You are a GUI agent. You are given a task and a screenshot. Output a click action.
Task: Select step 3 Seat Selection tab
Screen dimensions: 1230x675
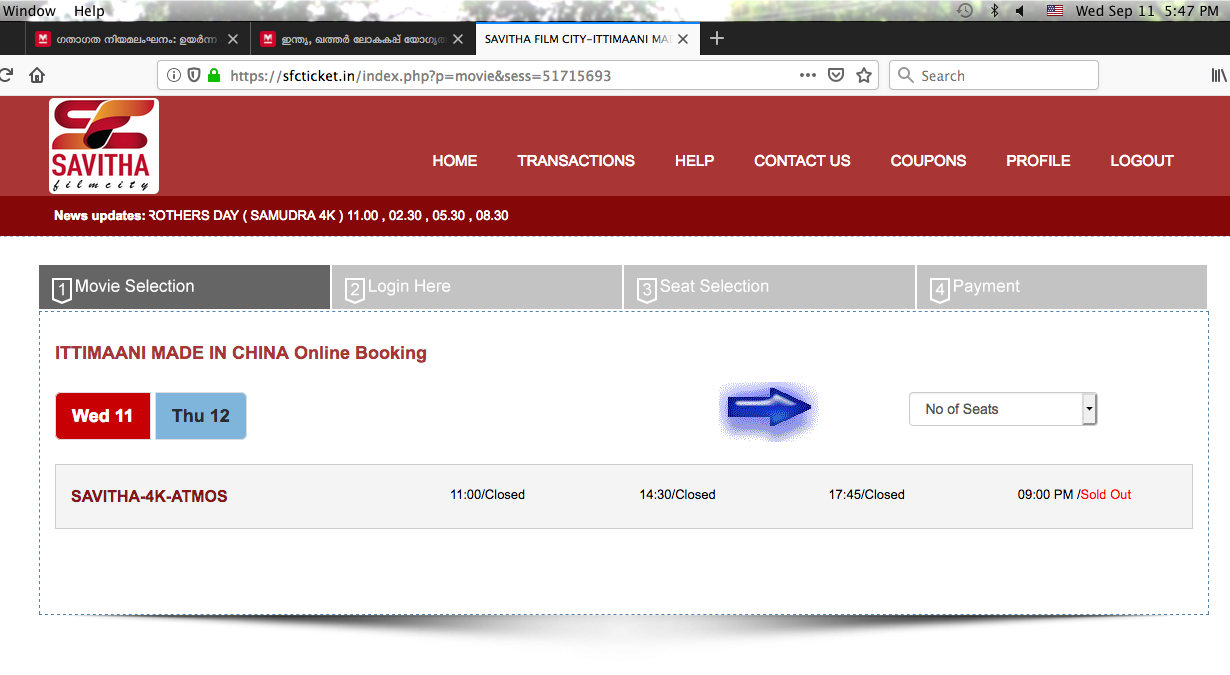769,287
